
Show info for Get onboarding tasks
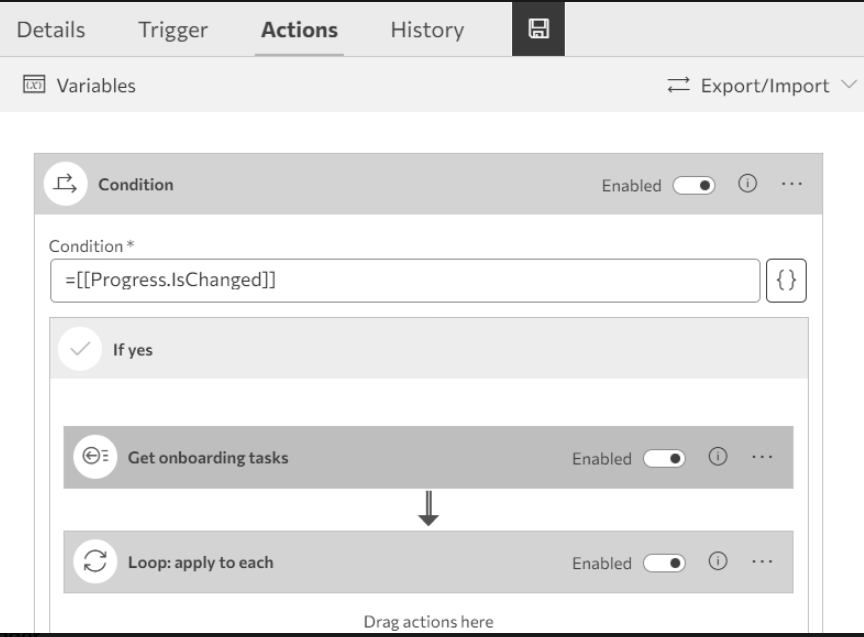(x=717, y=457)
